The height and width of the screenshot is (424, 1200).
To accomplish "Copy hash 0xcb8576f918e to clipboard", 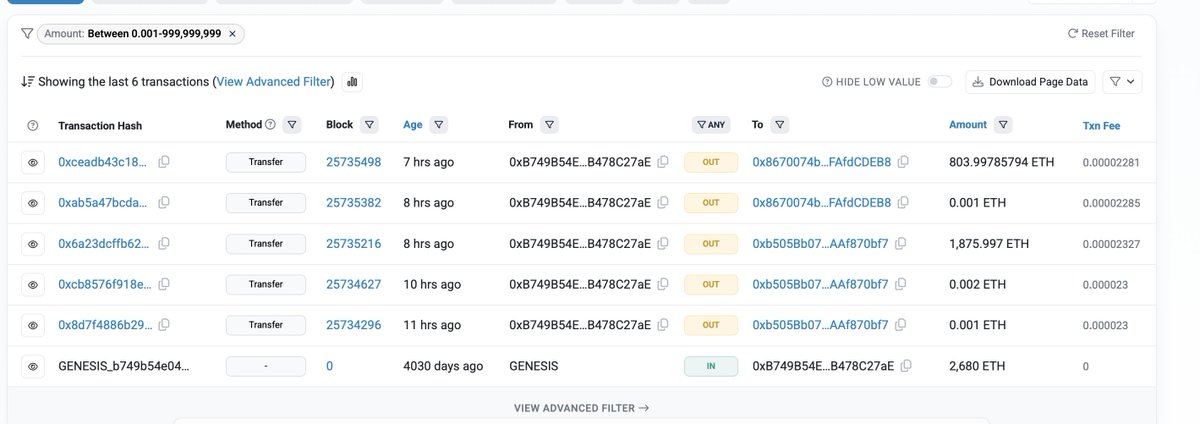I will click(x=164, y=285).
